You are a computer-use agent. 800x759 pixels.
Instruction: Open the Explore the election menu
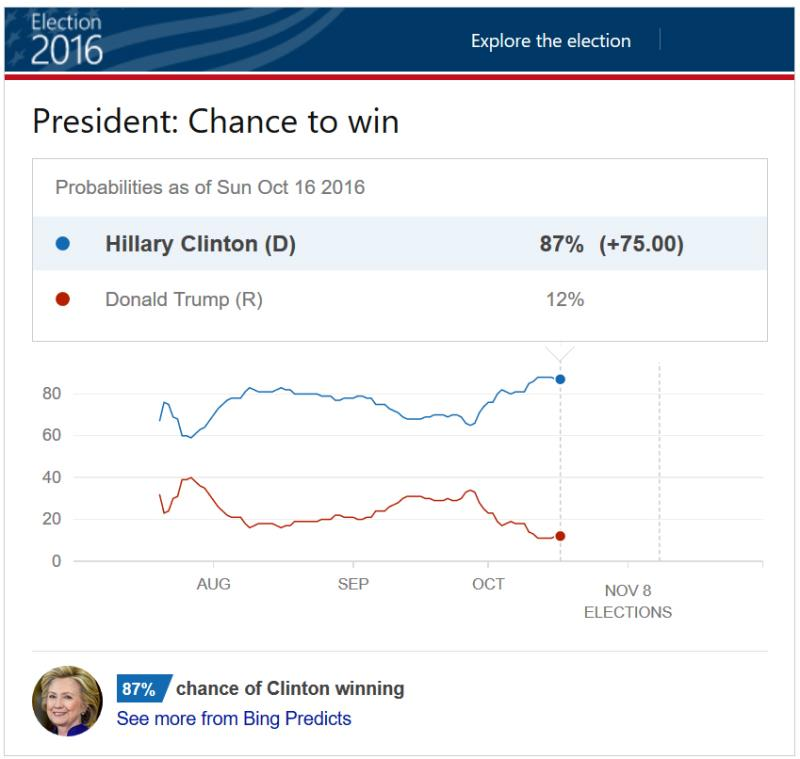click(x=550, y=41)
